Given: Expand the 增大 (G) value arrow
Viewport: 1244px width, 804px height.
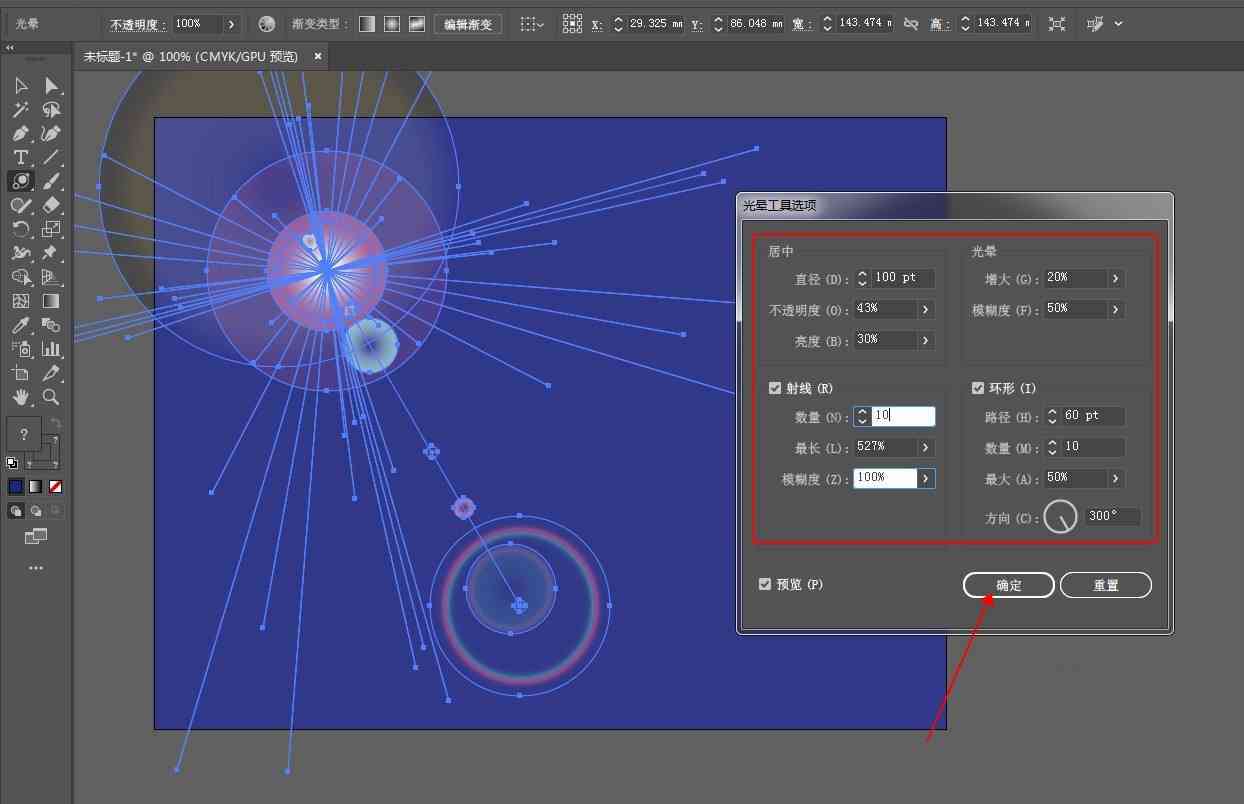Looking at the screenshot, I should tap(1115, 279).
